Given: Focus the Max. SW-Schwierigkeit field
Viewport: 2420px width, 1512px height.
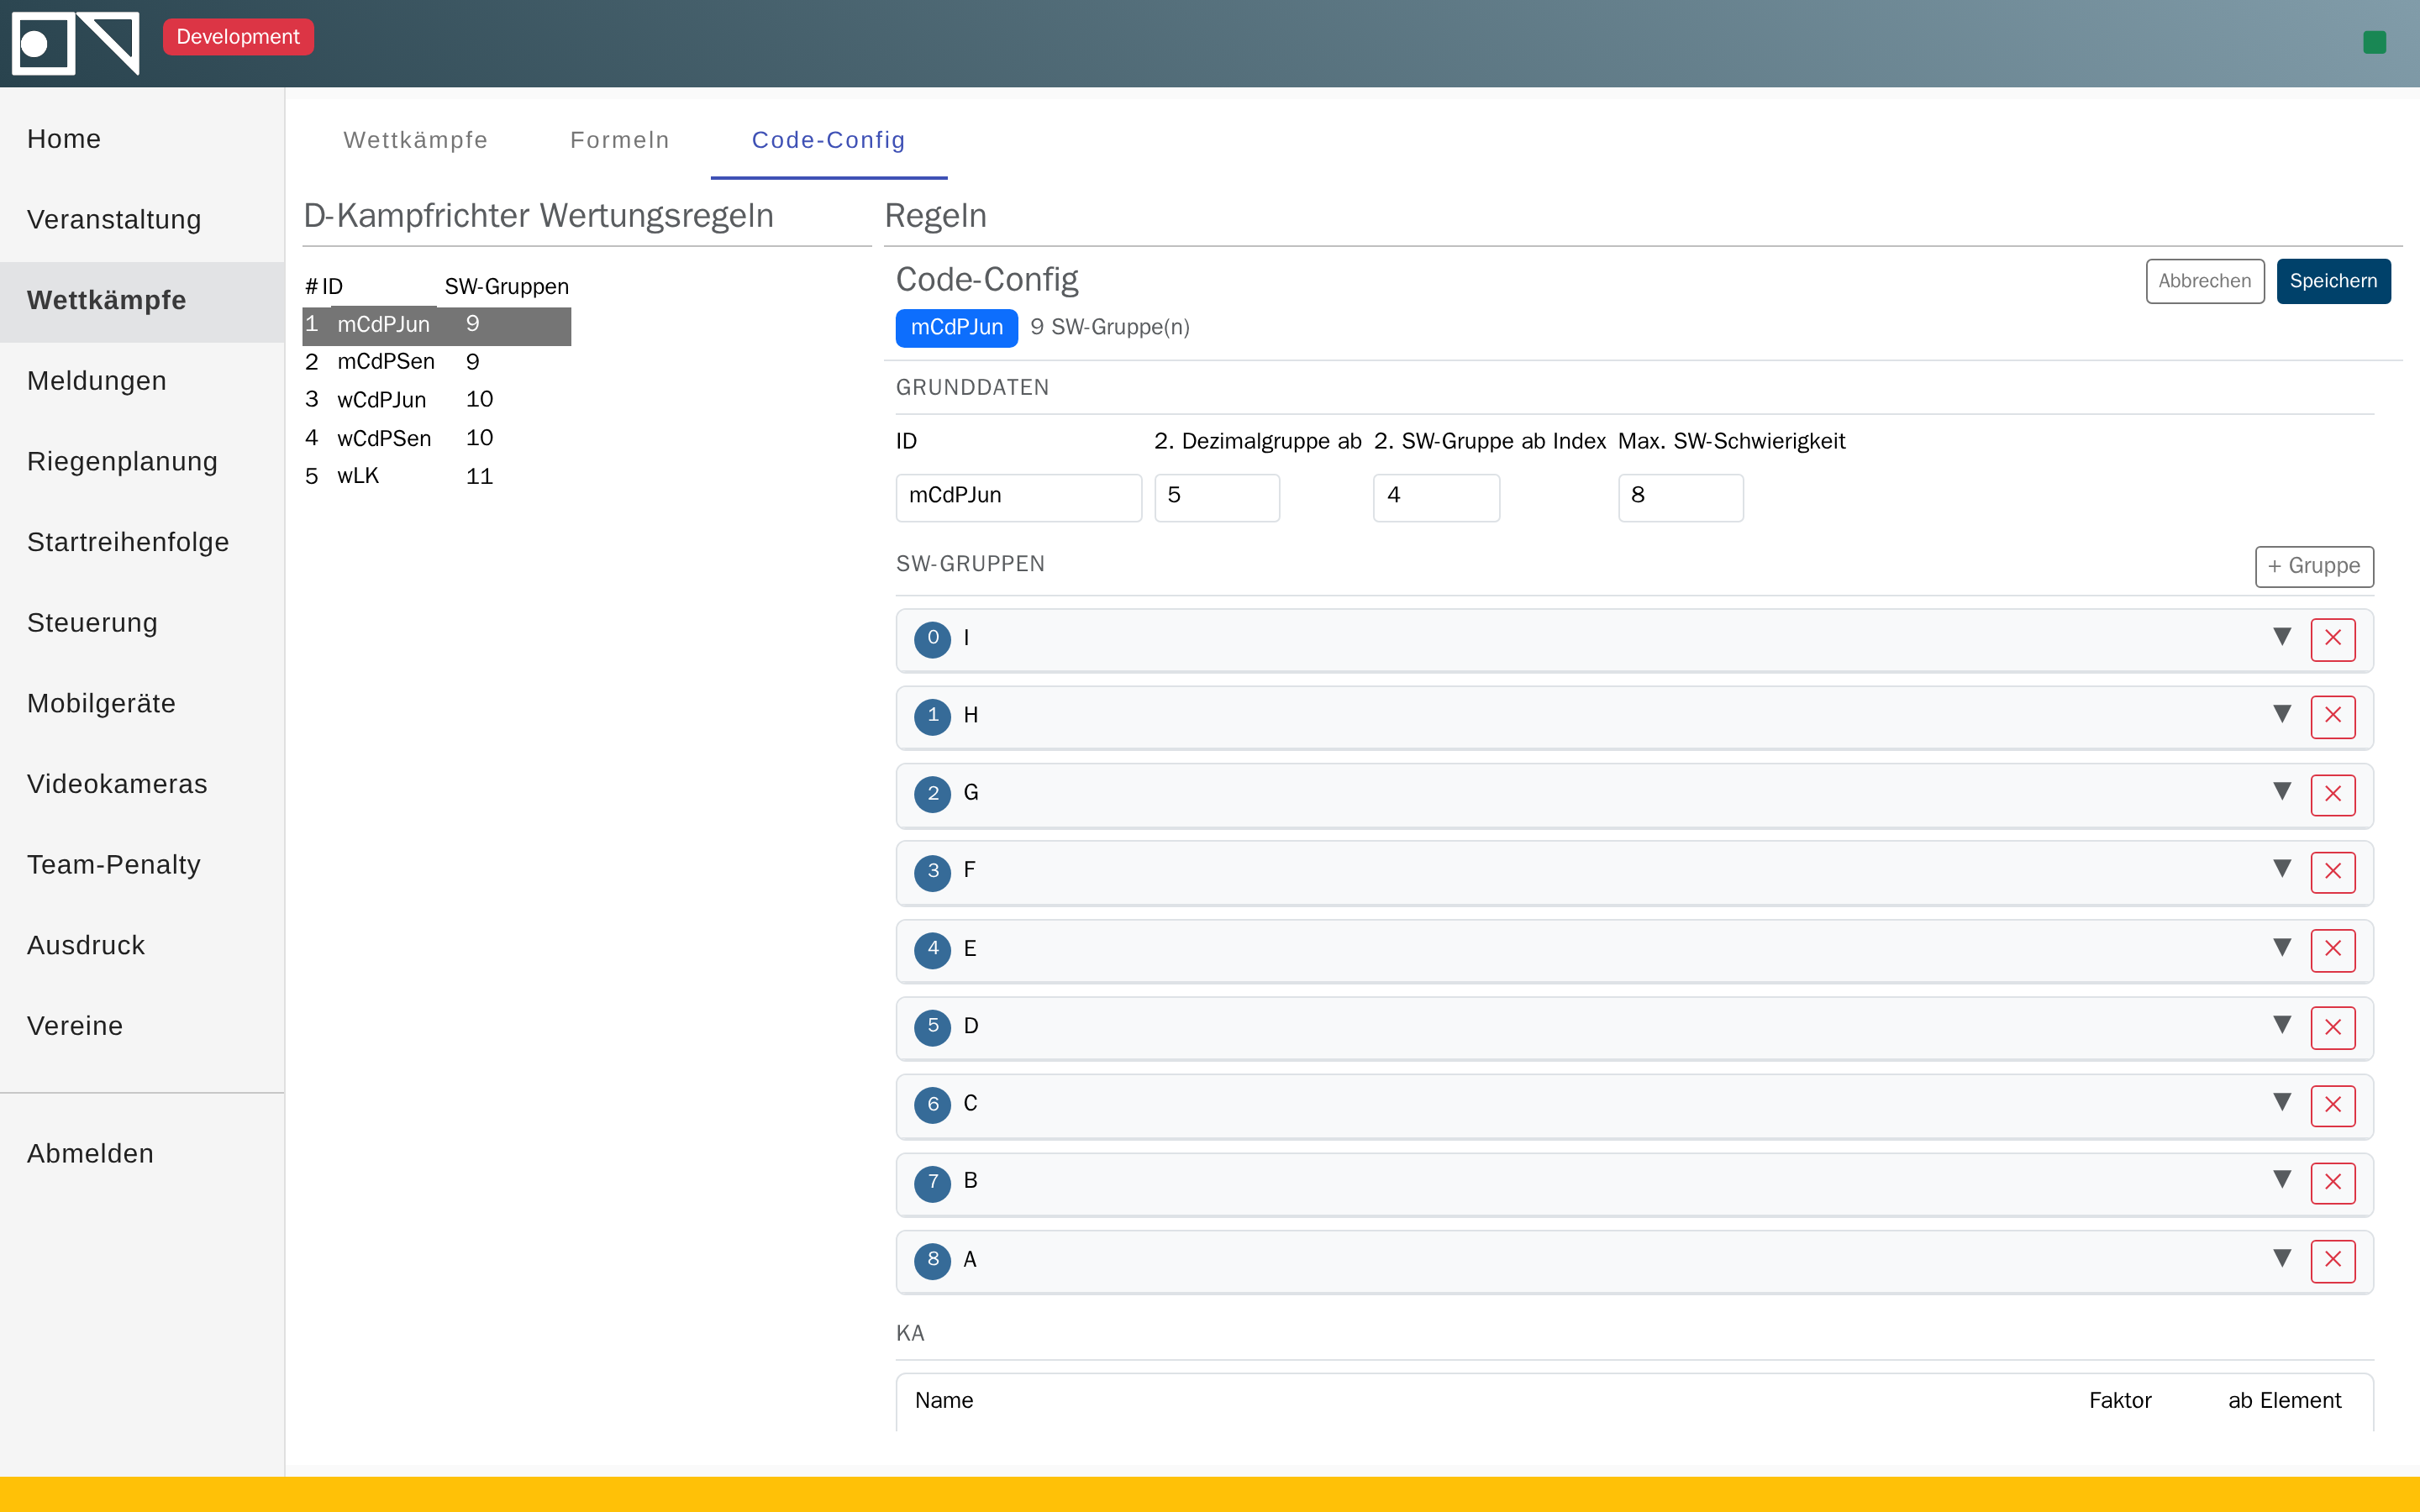Looking at the screenshot, I should click(x=1680, y=497).
